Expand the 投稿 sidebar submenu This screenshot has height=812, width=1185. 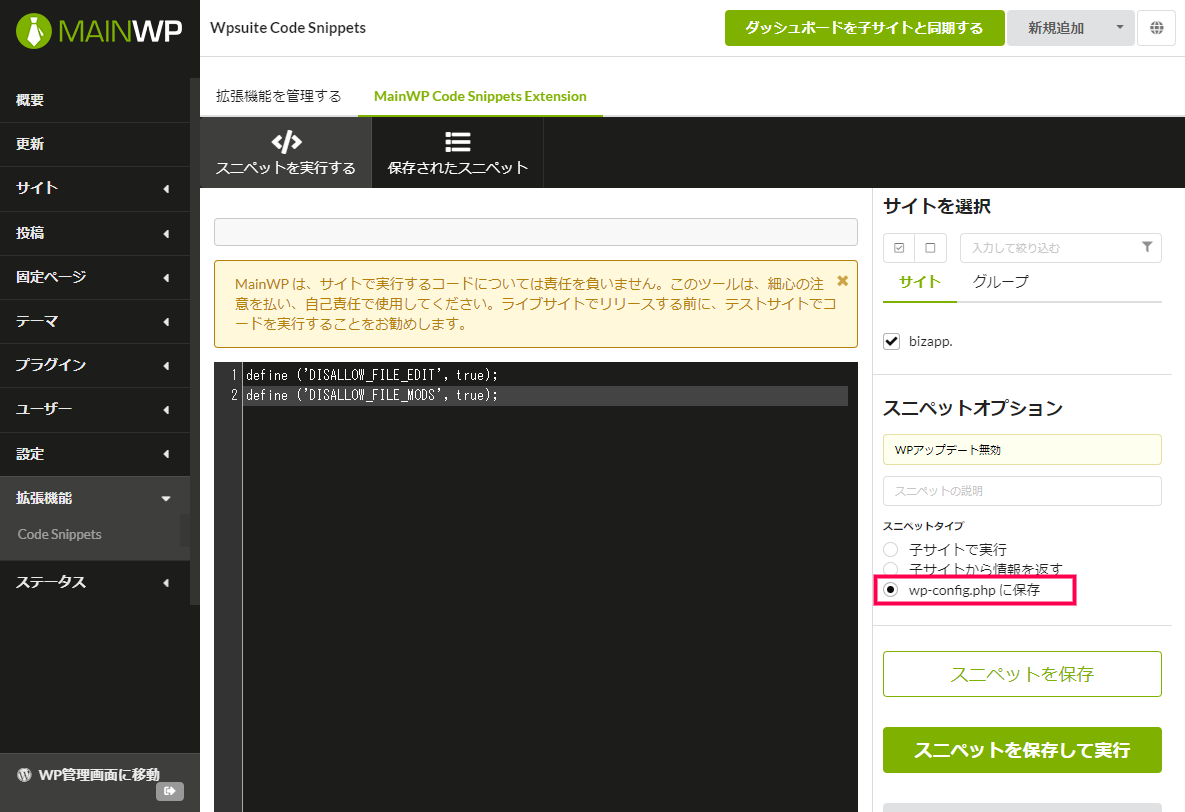click(x=166, y=234)
